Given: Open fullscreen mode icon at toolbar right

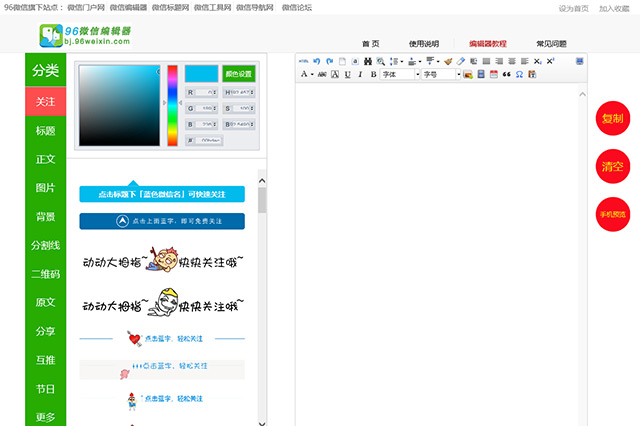Looking at the screenshot, I should point(579,61).
